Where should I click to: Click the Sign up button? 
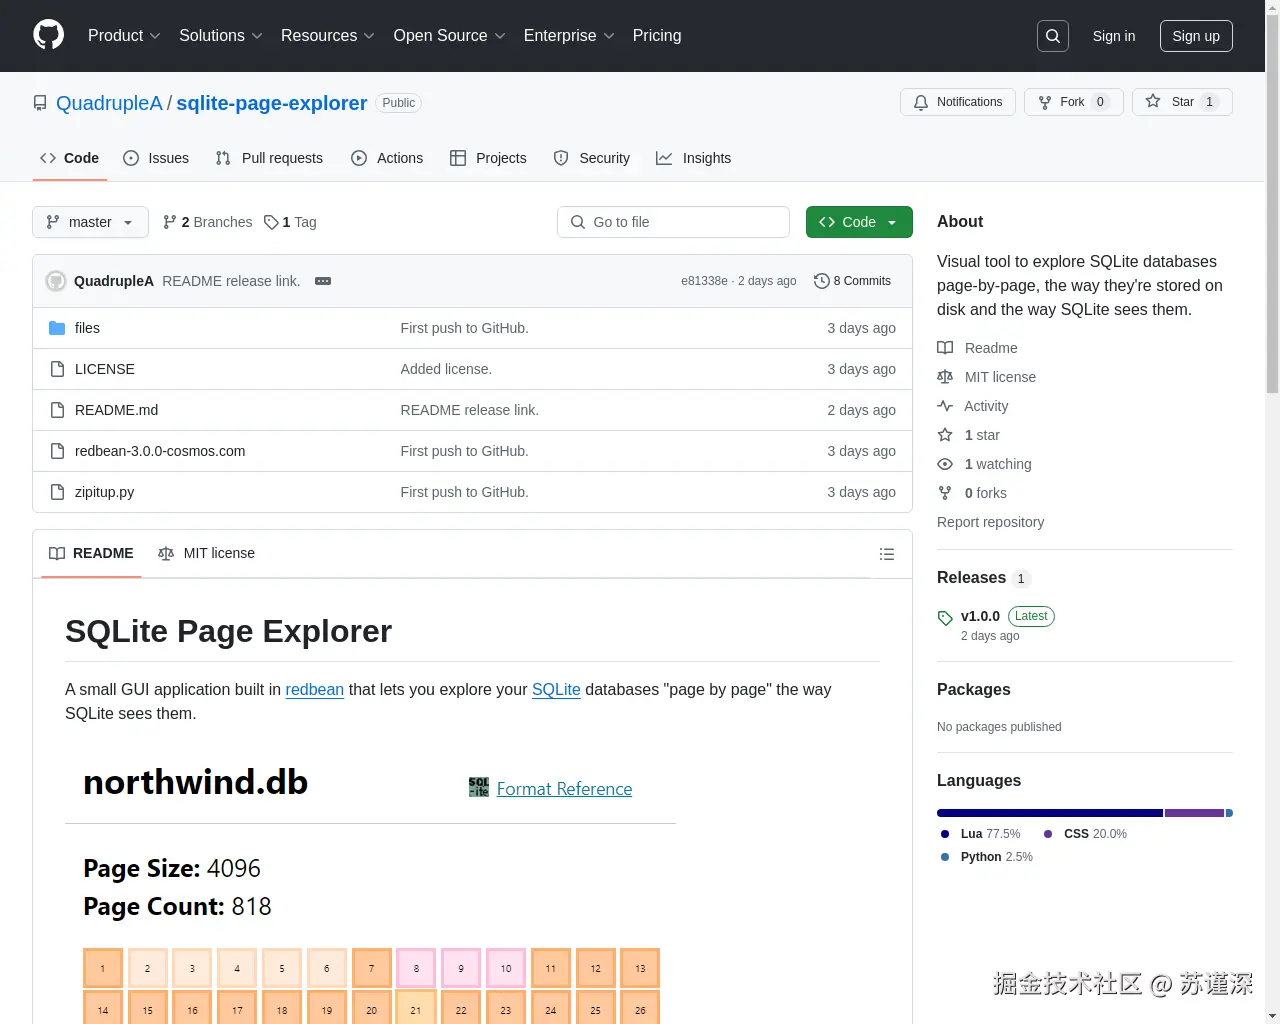tap(1196, 35)
